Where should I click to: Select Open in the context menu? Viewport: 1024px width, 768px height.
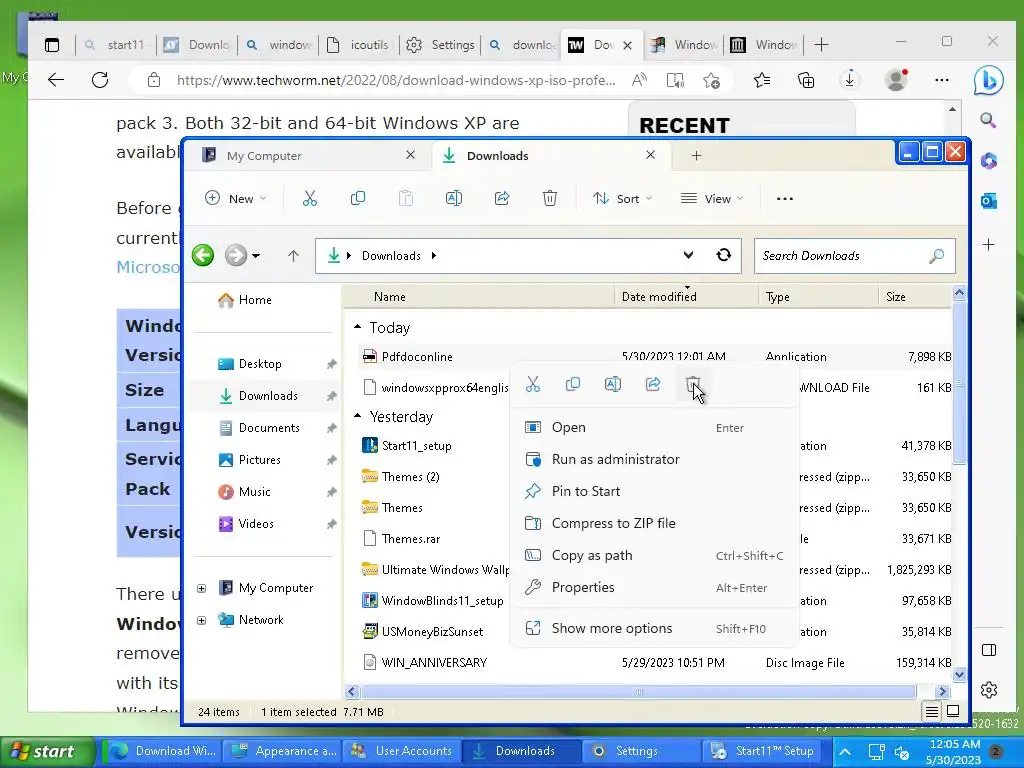click(653, 427)
